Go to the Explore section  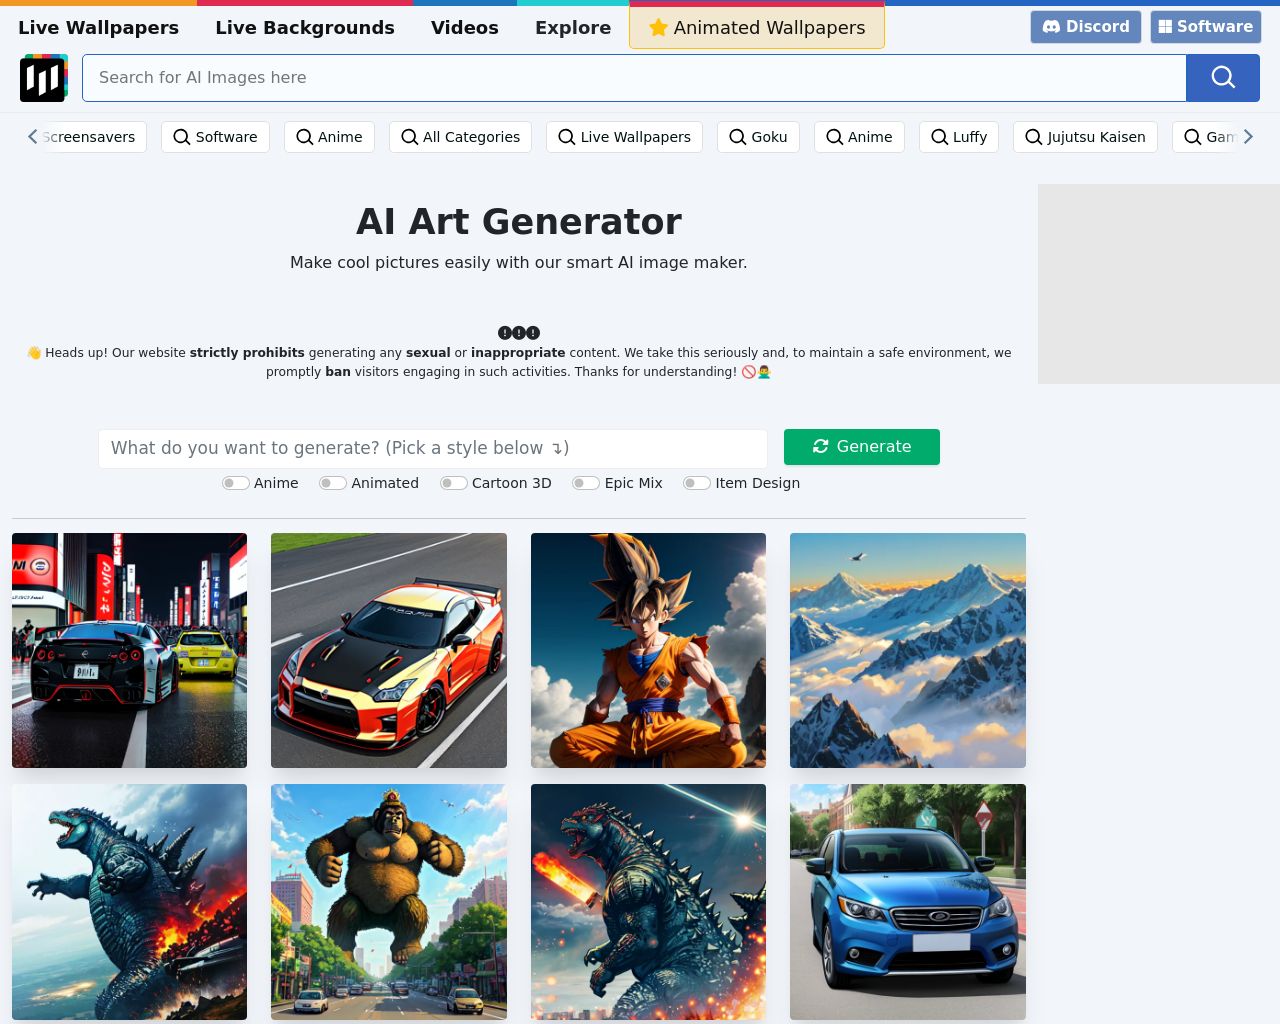(573, 27)
